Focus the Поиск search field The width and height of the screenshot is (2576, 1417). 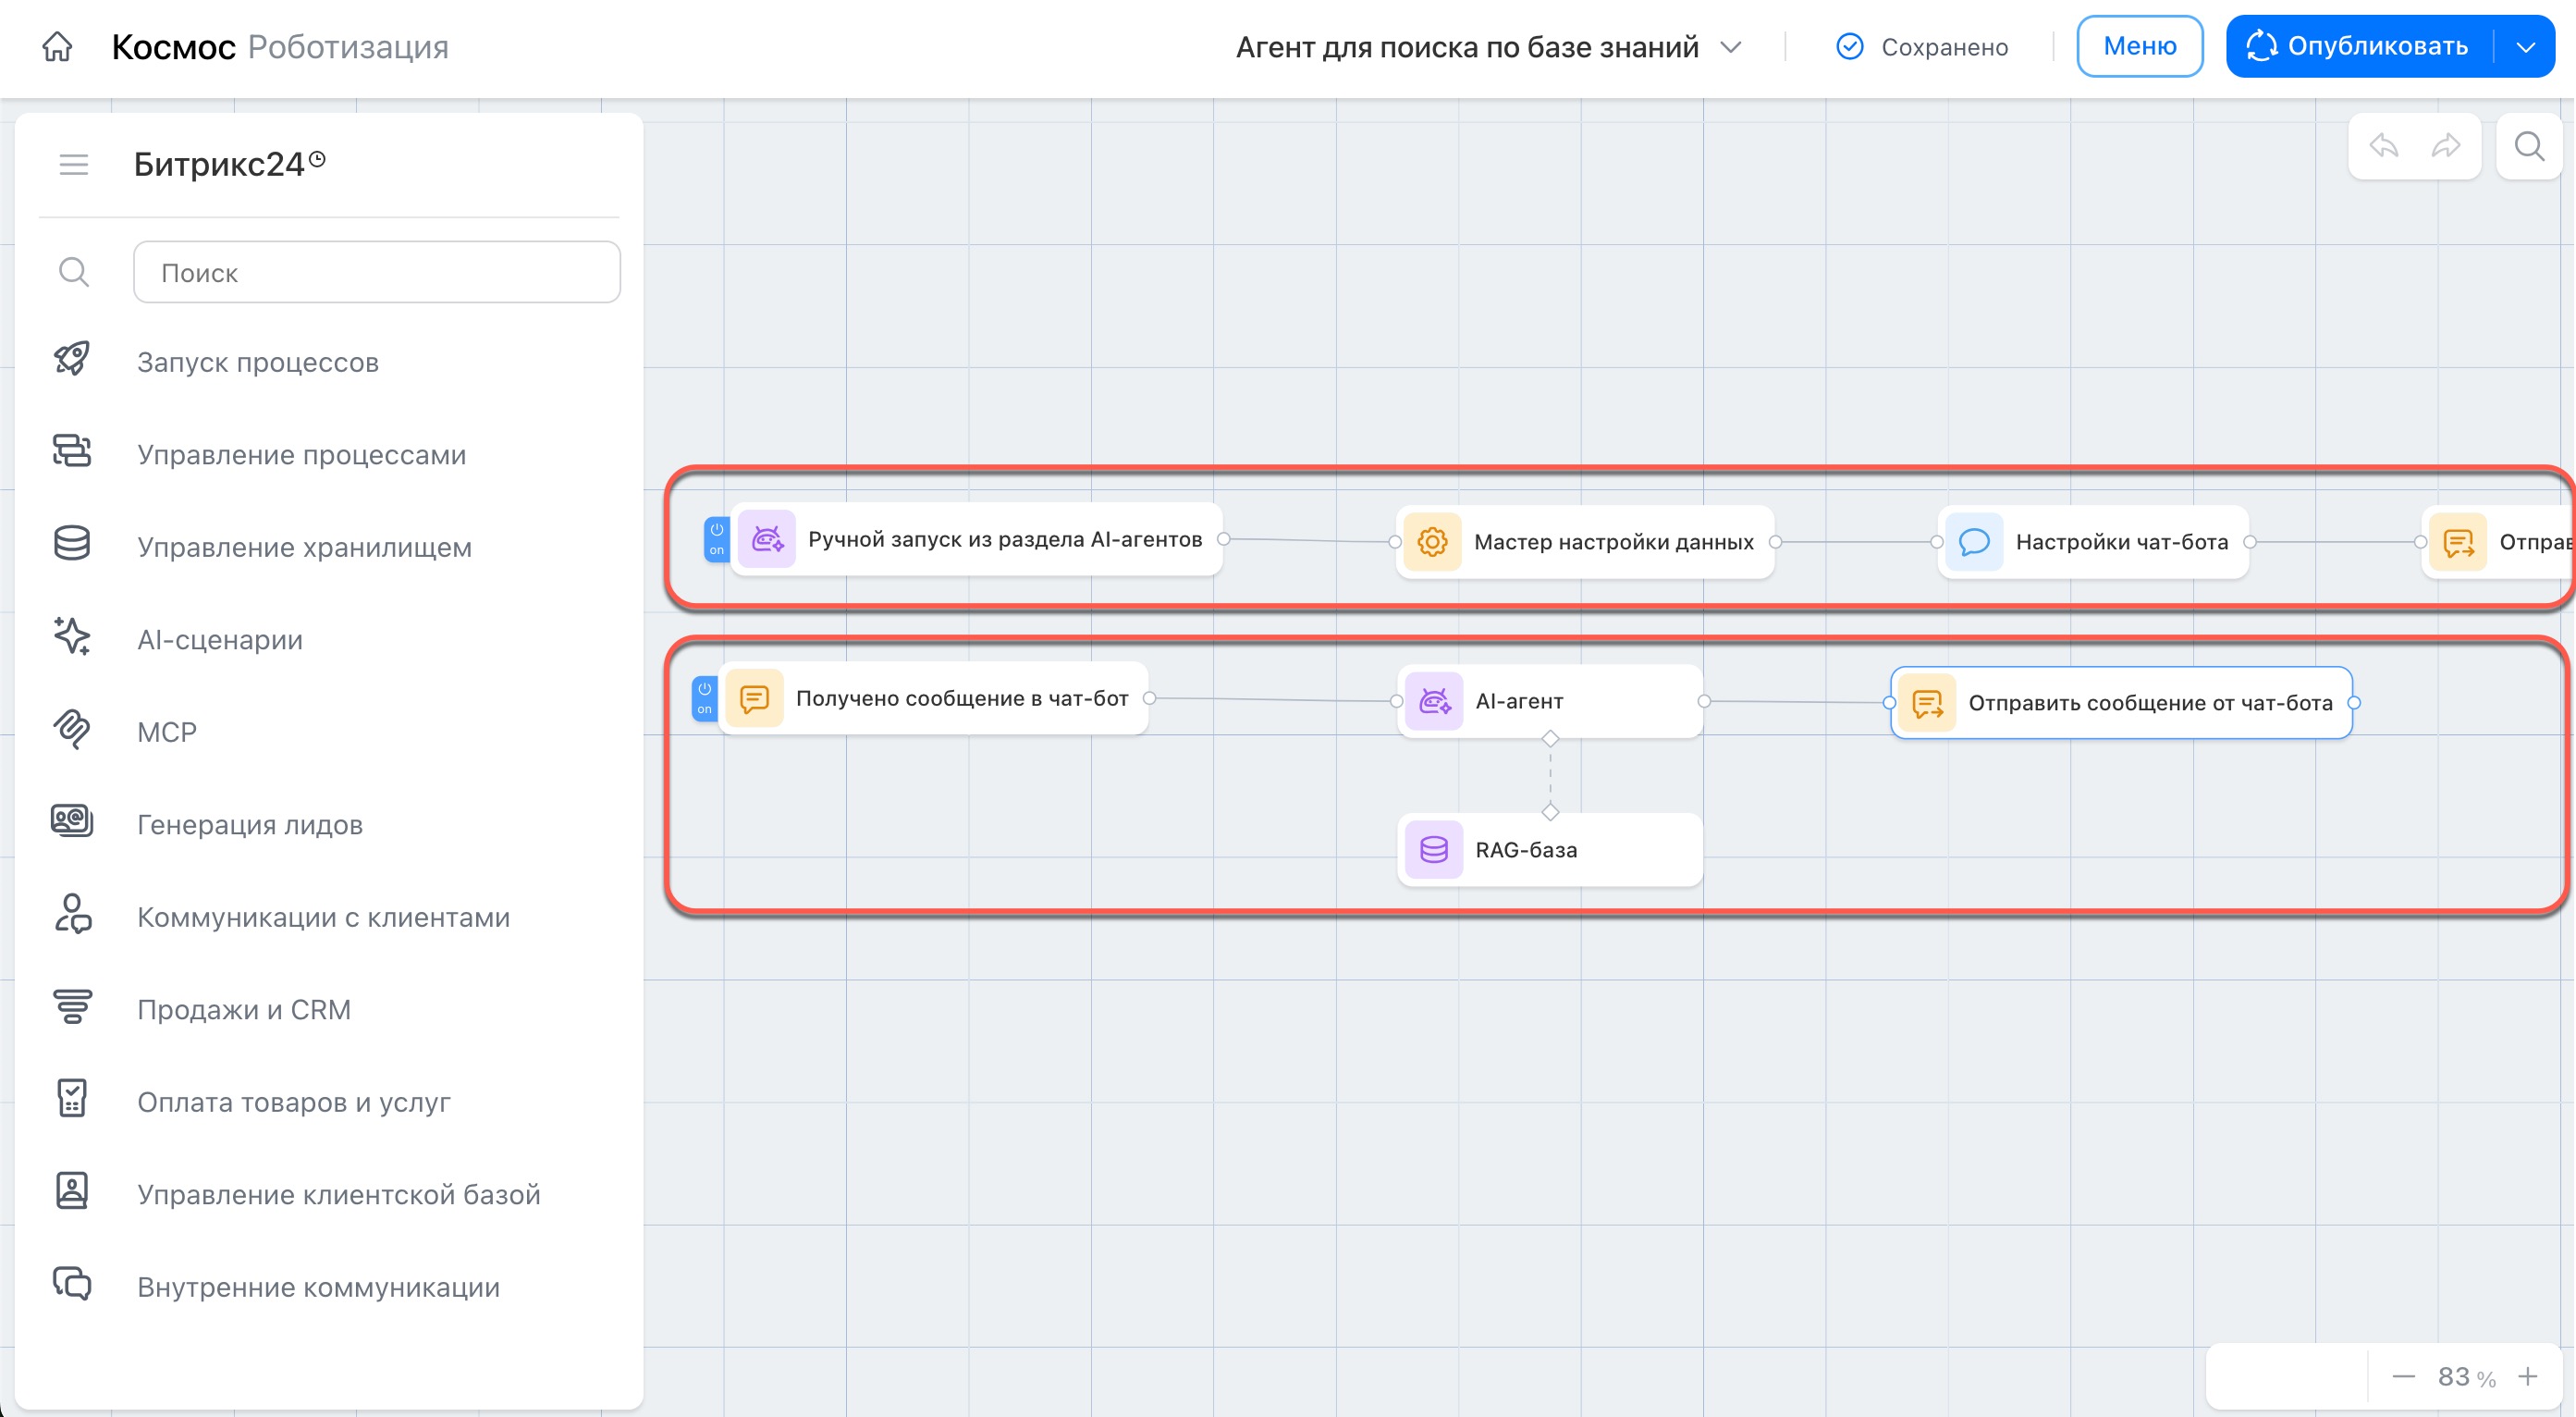376,272
